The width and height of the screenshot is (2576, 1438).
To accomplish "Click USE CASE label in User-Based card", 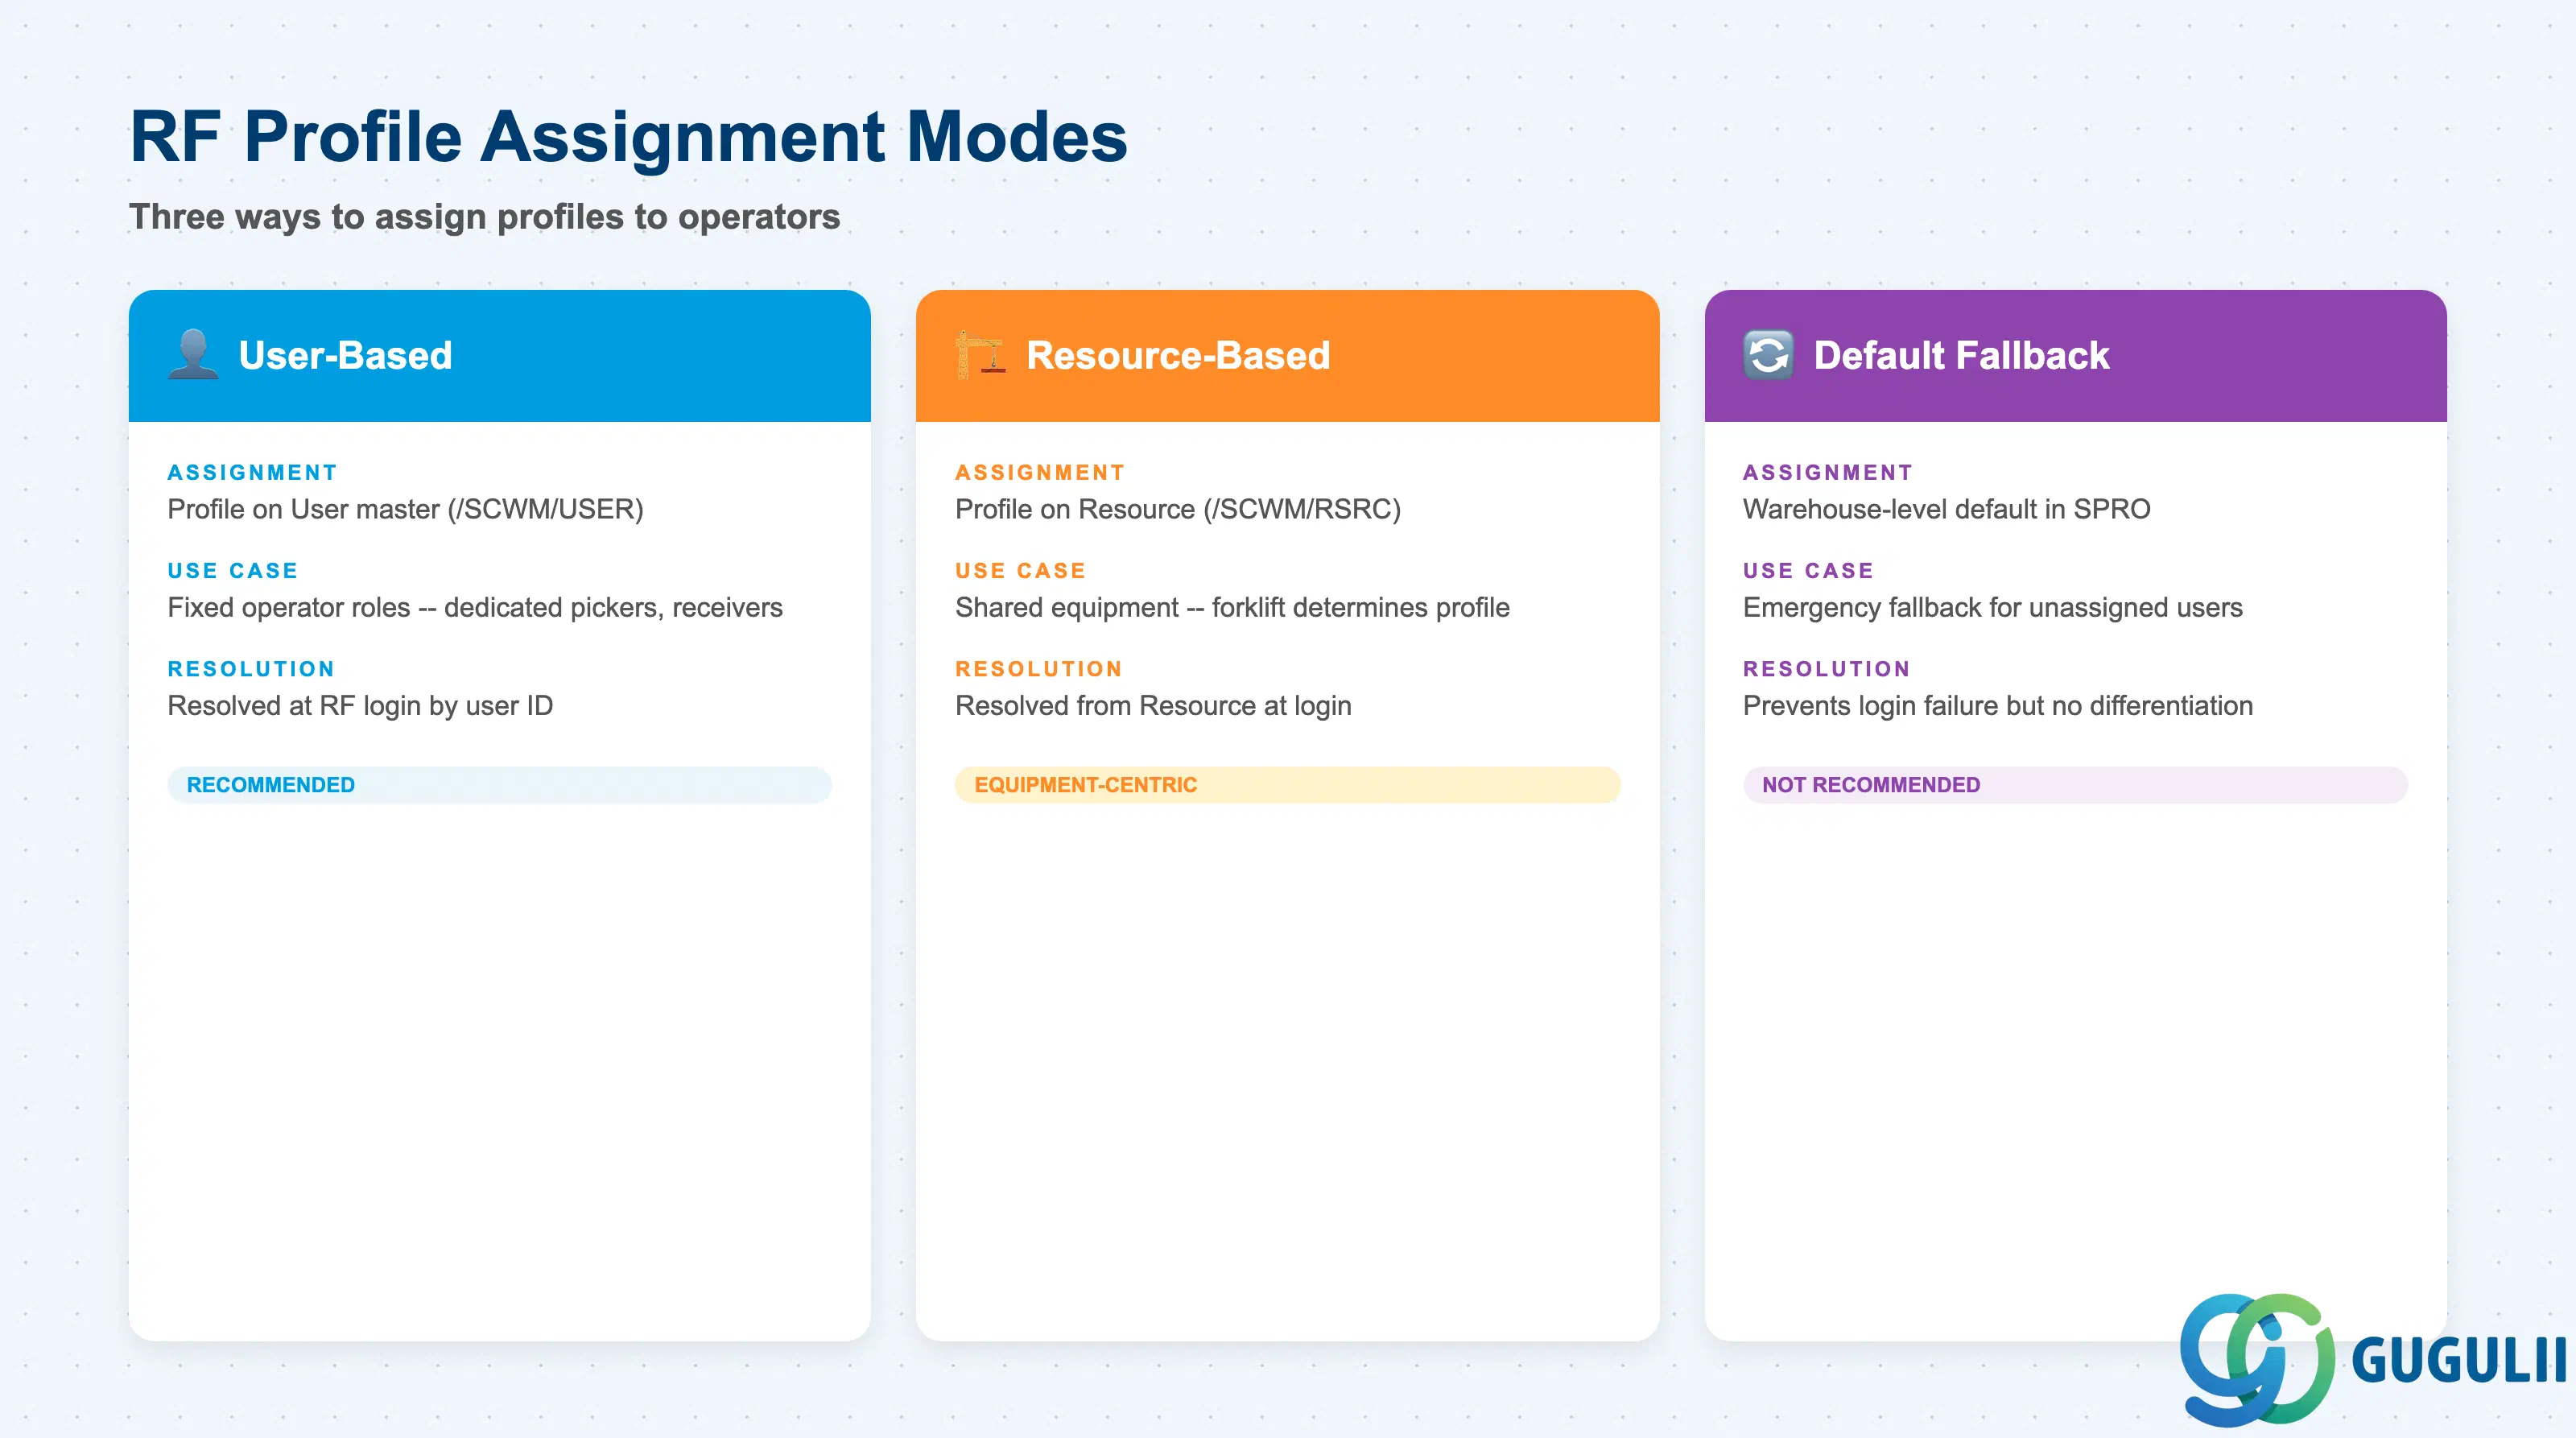I will click(x=232, y=570).
